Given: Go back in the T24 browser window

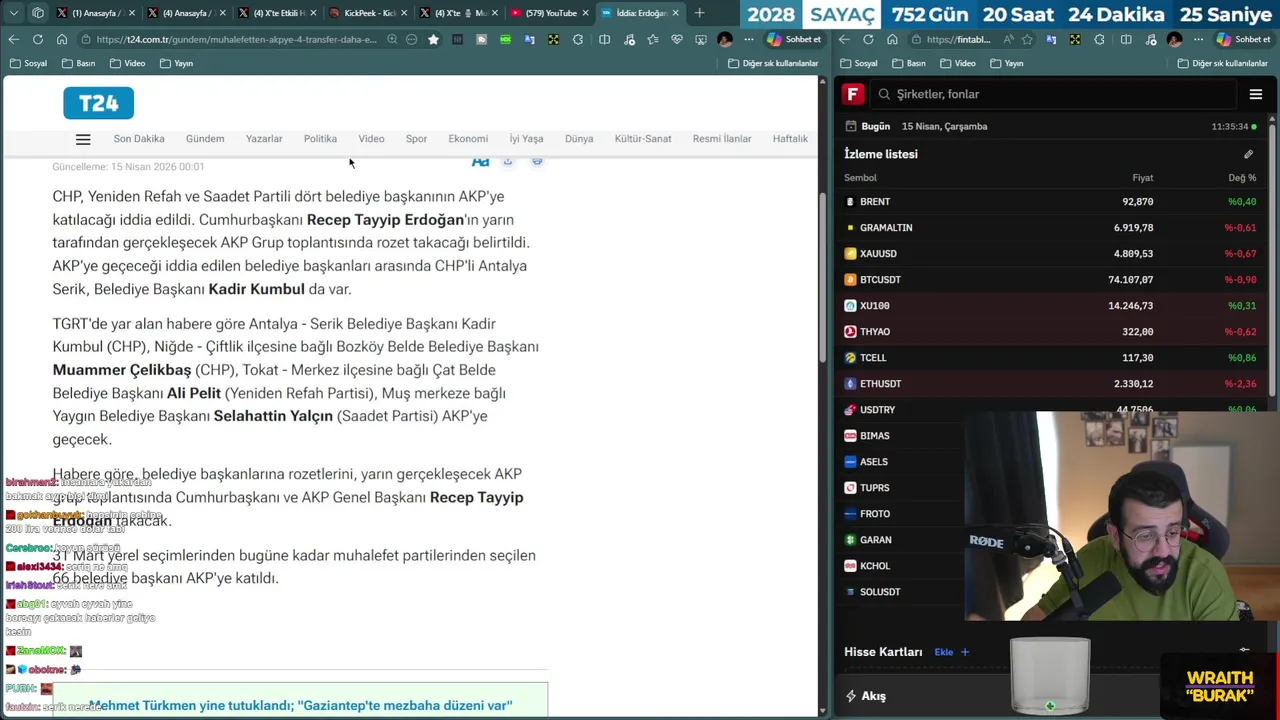Looking at the screenshot, I should (x=13, y=39).
